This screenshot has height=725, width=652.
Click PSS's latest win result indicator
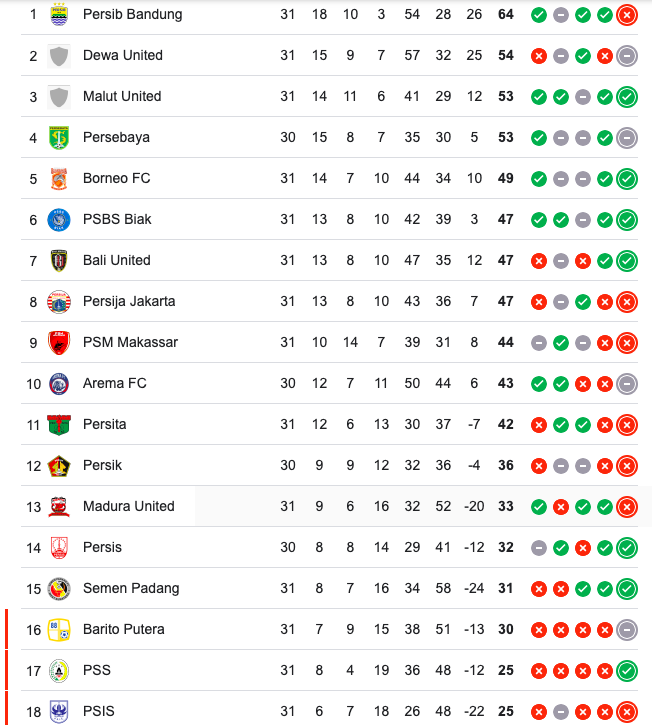627,671
